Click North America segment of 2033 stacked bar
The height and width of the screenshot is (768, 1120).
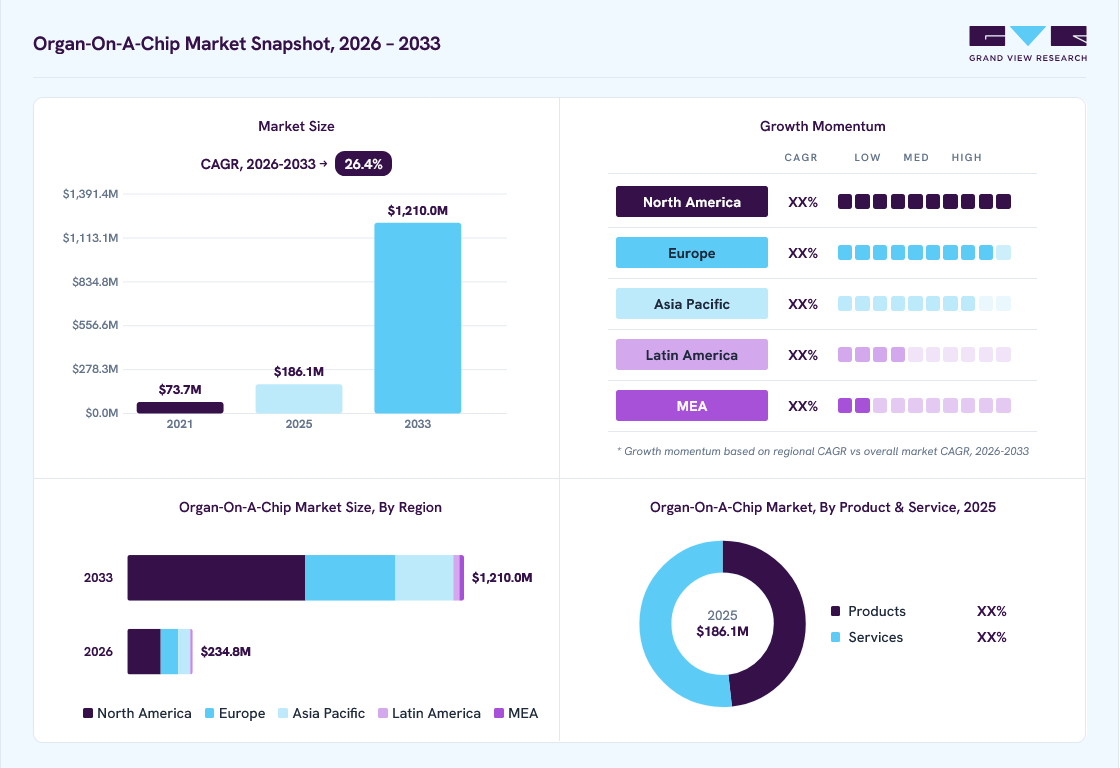[x=216, y=577]
